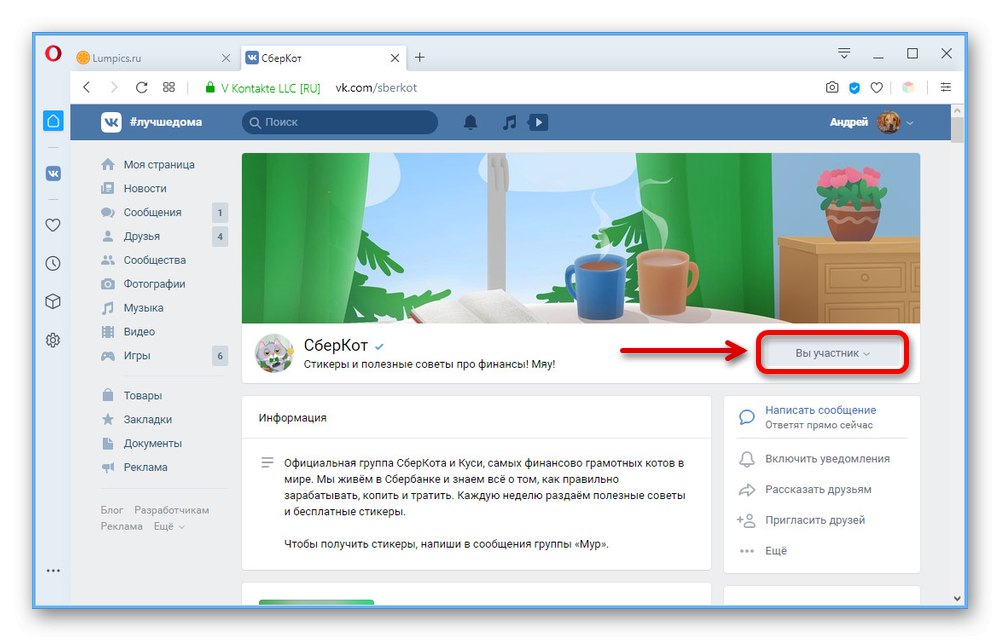Open Видео in left menu
Screen dimensions: 1000x641
(x=139, y=332)
